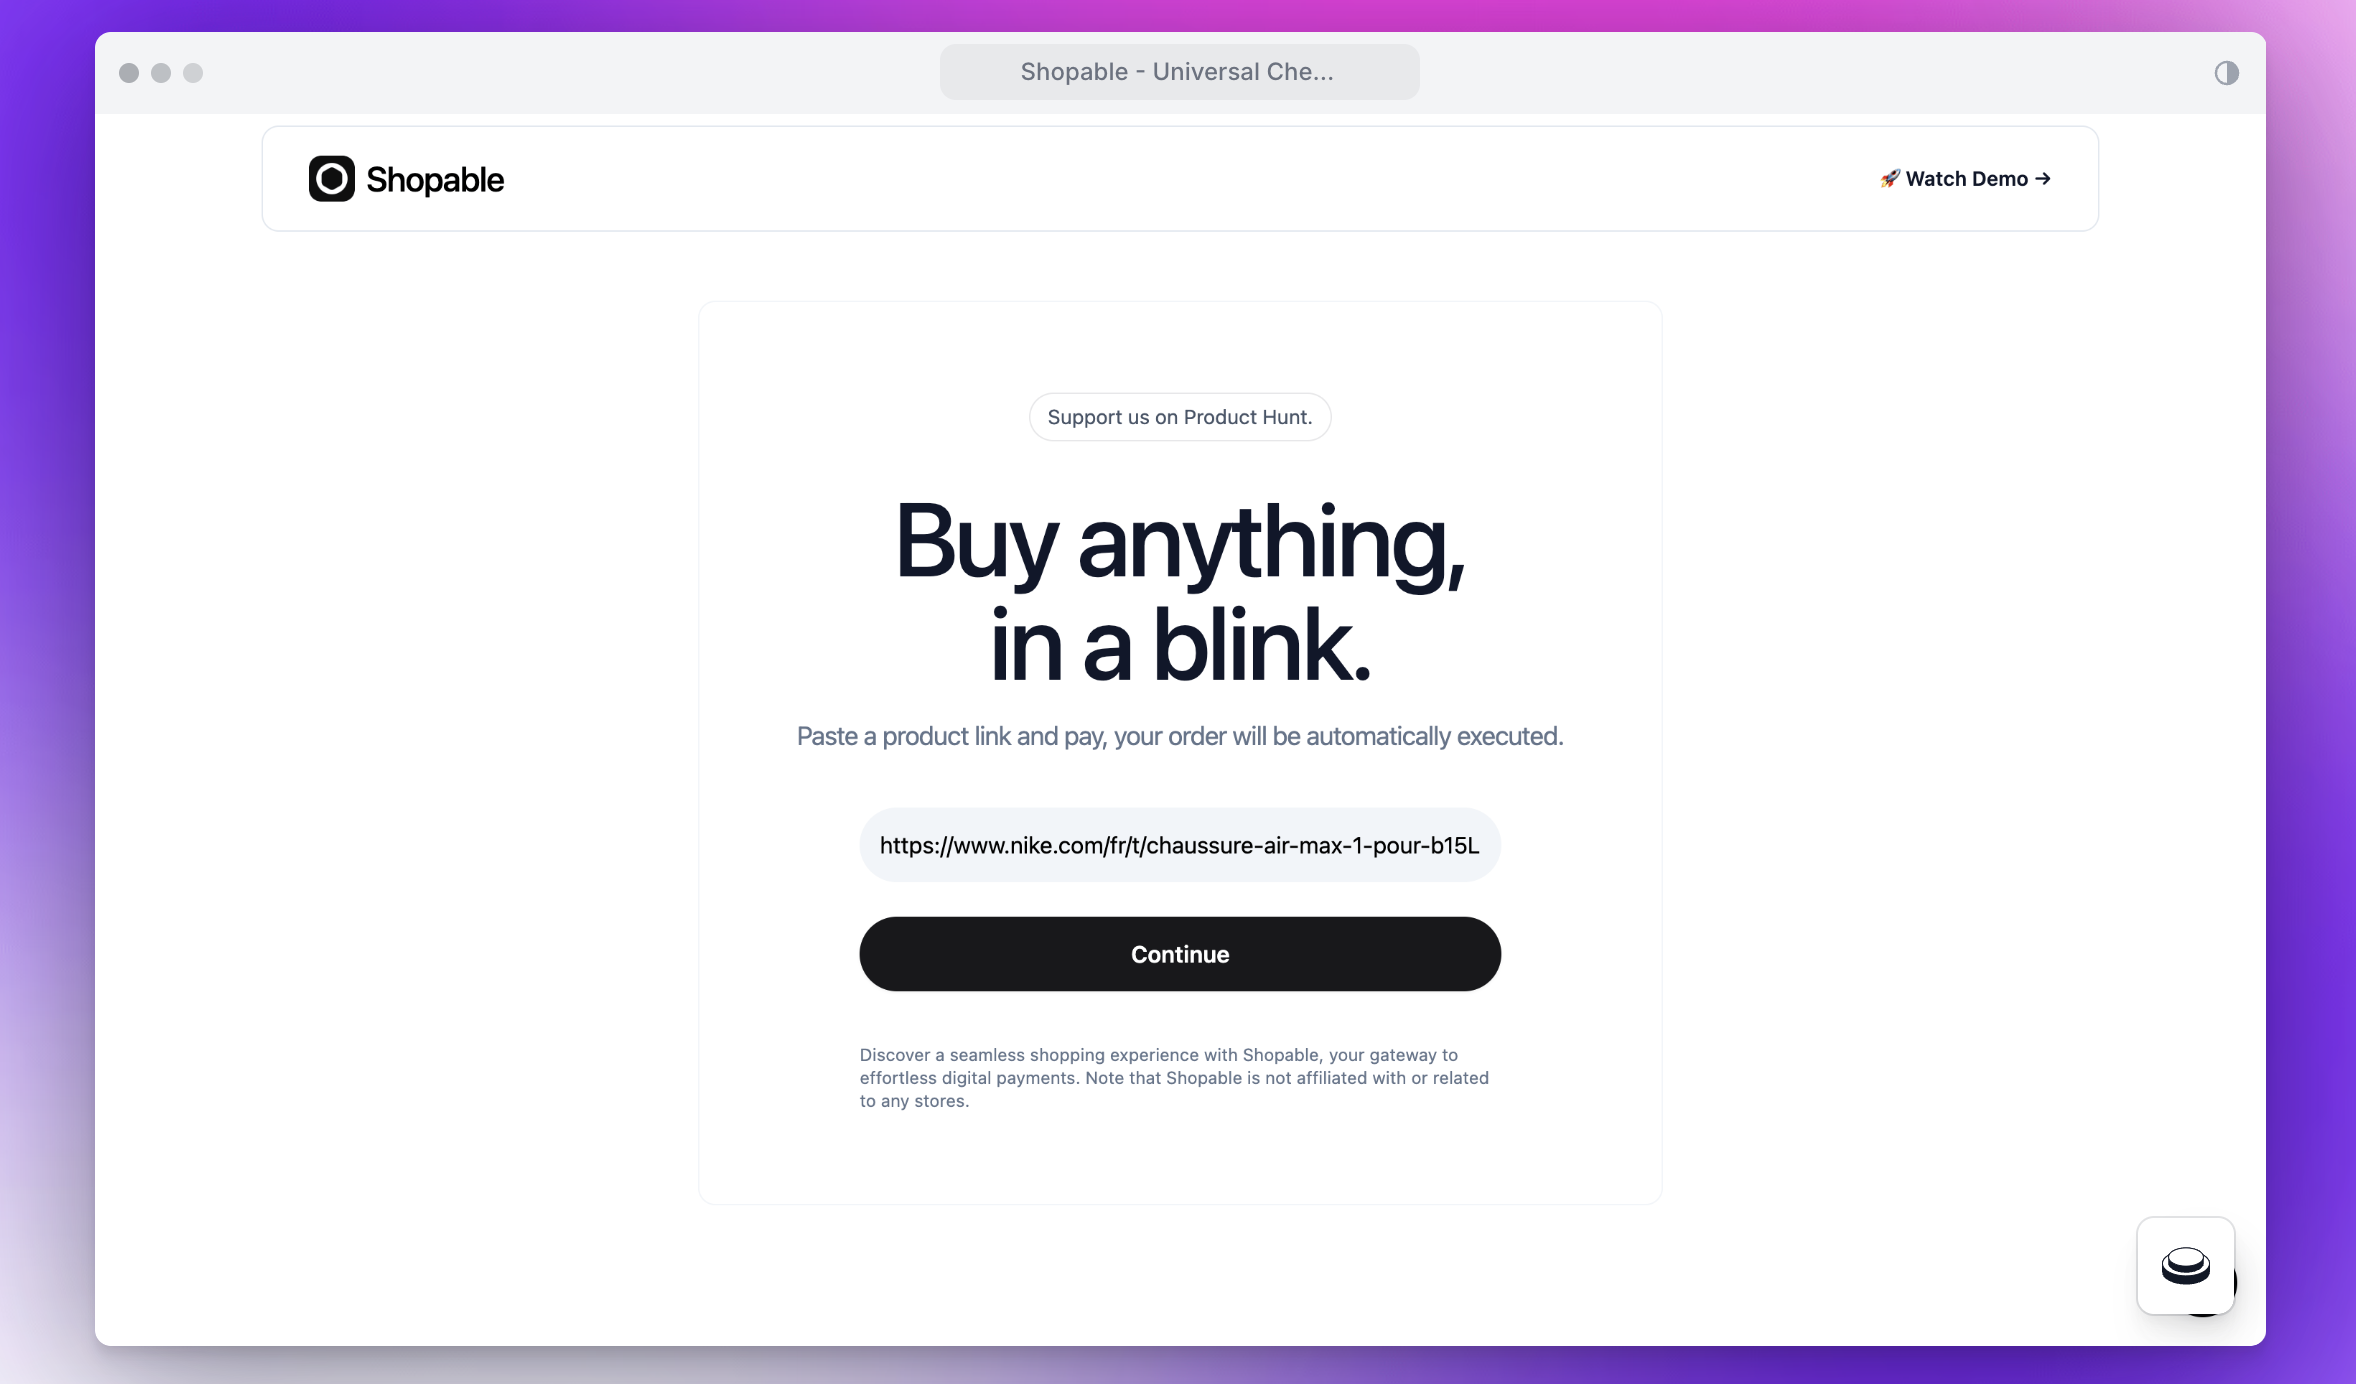Open the Watch Demo link
Image resolution: width=2356 pixels, height=1384 pixels.
coord(1966,179)
